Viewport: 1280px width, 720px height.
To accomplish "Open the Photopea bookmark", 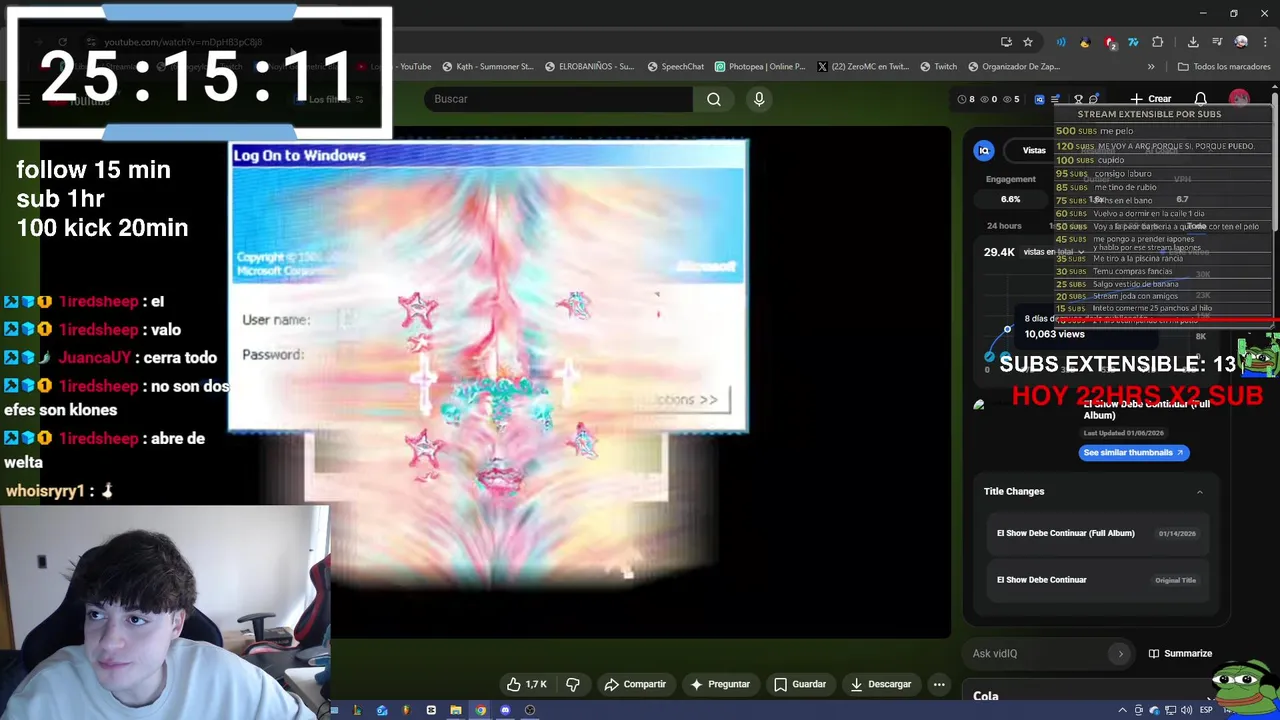I will click(x=760, y=67).
